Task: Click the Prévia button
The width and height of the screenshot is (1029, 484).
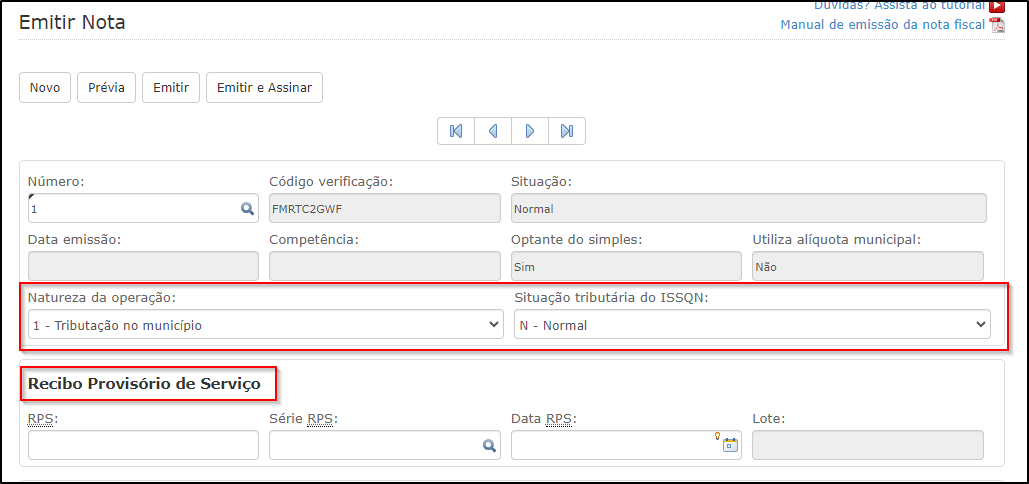Action: [106, 88]
